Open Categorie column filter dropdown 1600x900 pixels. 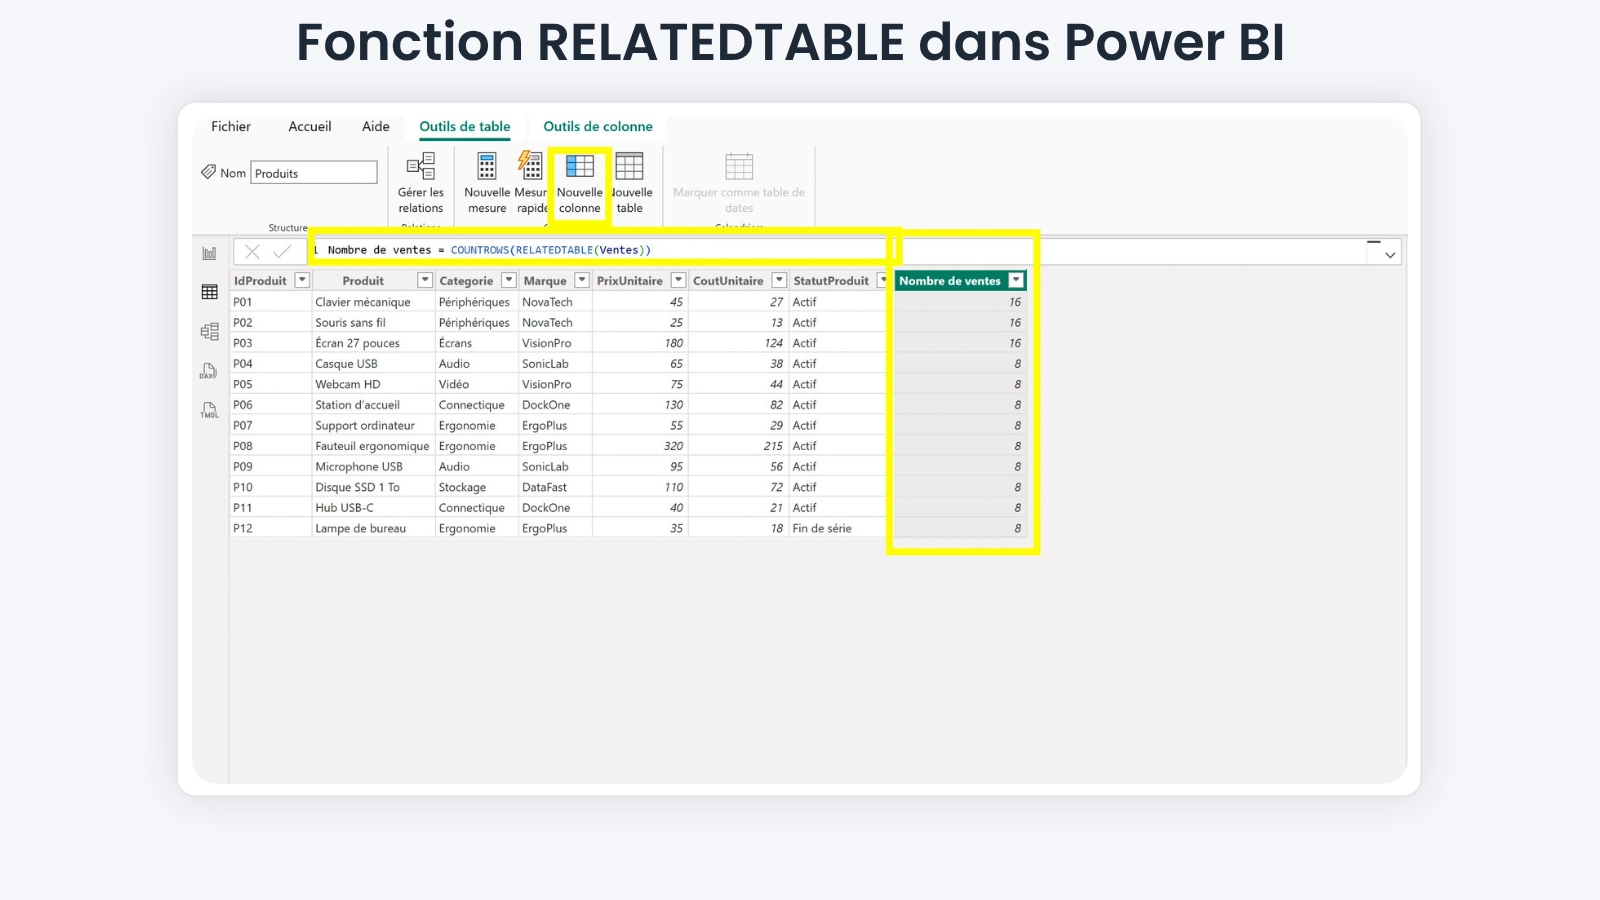tap(509, 280)
